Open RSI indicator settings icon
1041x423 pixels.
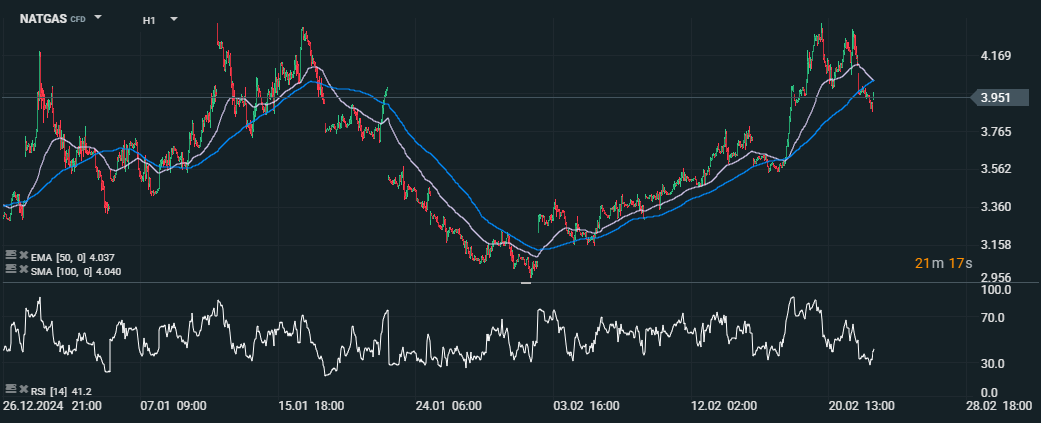click(x=10, y=389)
